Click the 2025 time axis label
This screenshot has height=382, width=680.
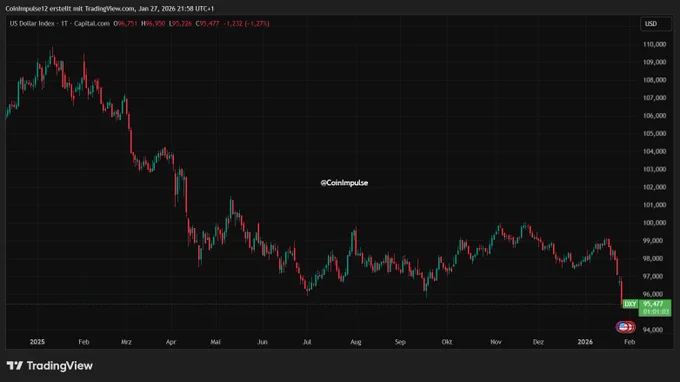37,342
